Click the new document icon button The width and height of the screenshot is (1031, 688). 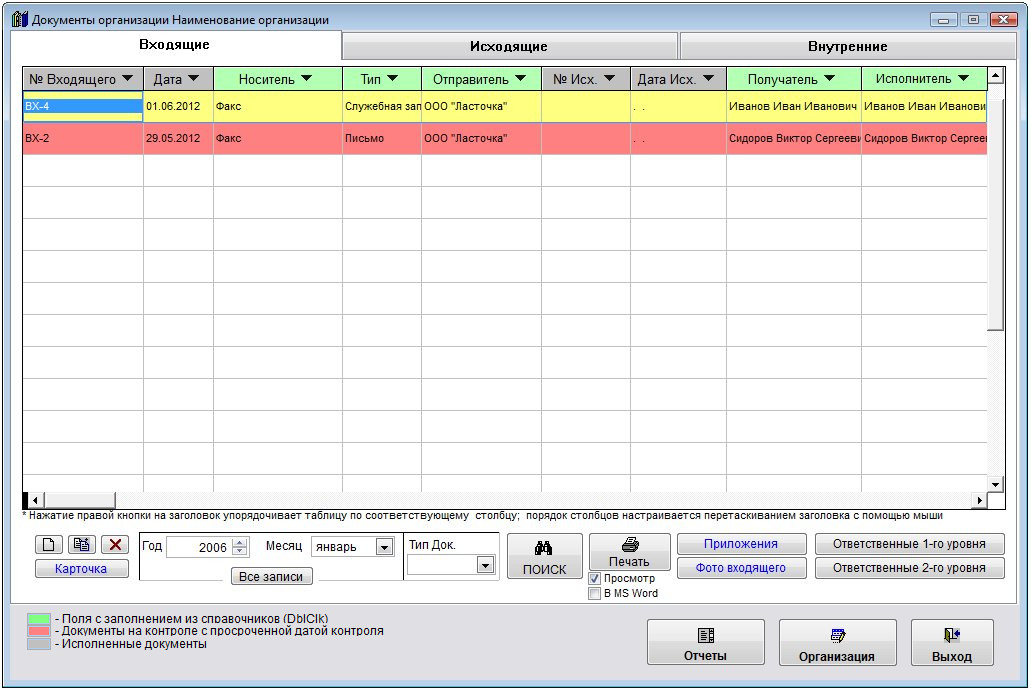(49, 545)
